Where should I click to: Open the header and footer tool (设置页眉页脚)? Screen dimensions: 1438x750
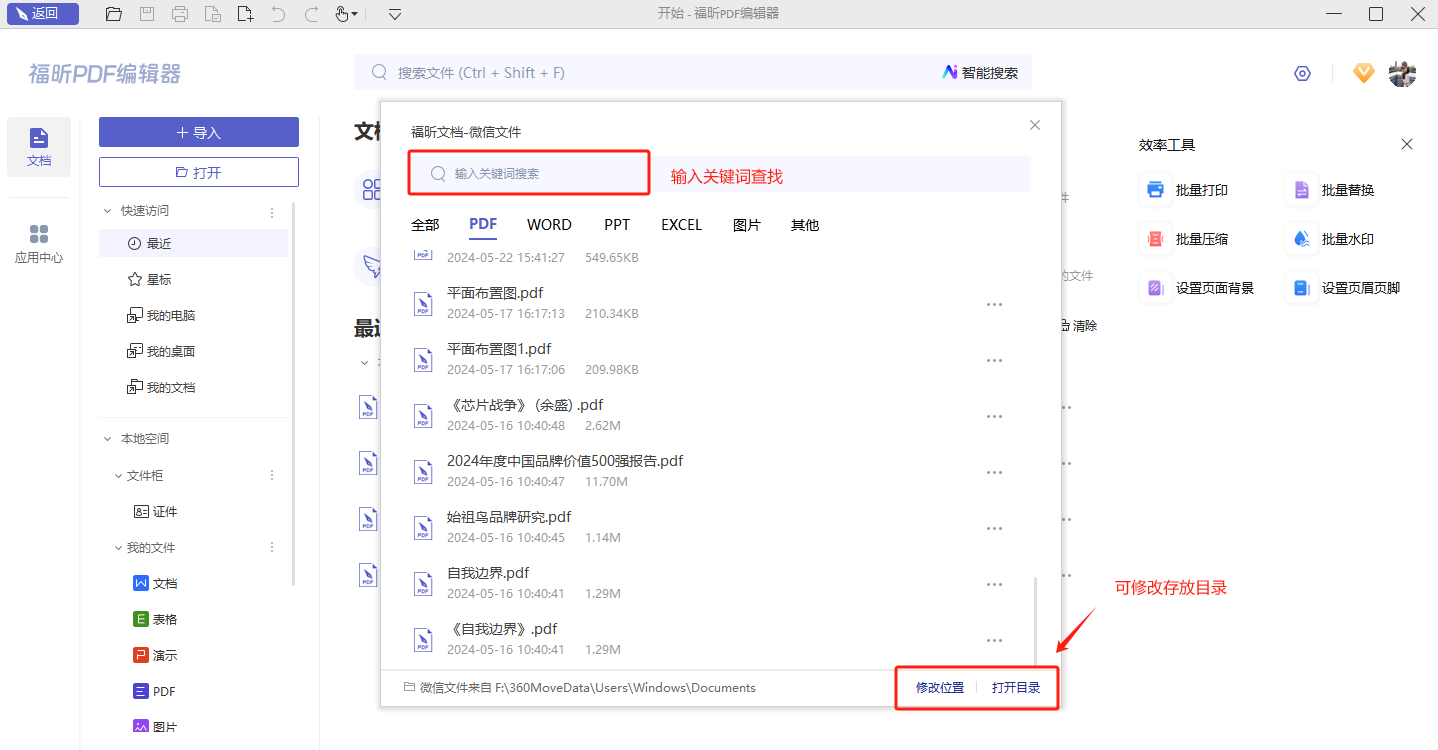[x=1302, y=288]
